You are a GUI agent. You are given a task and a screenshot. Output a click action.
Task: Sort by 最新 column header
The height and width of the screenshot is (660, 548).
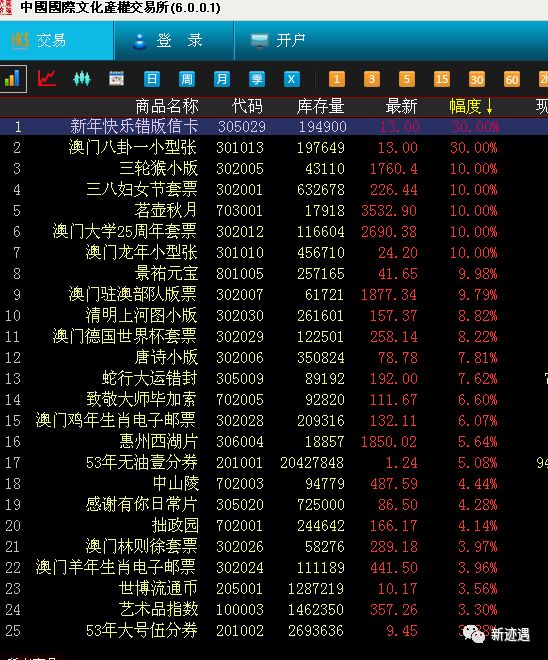pyautogui.click(x=401, y=106)
